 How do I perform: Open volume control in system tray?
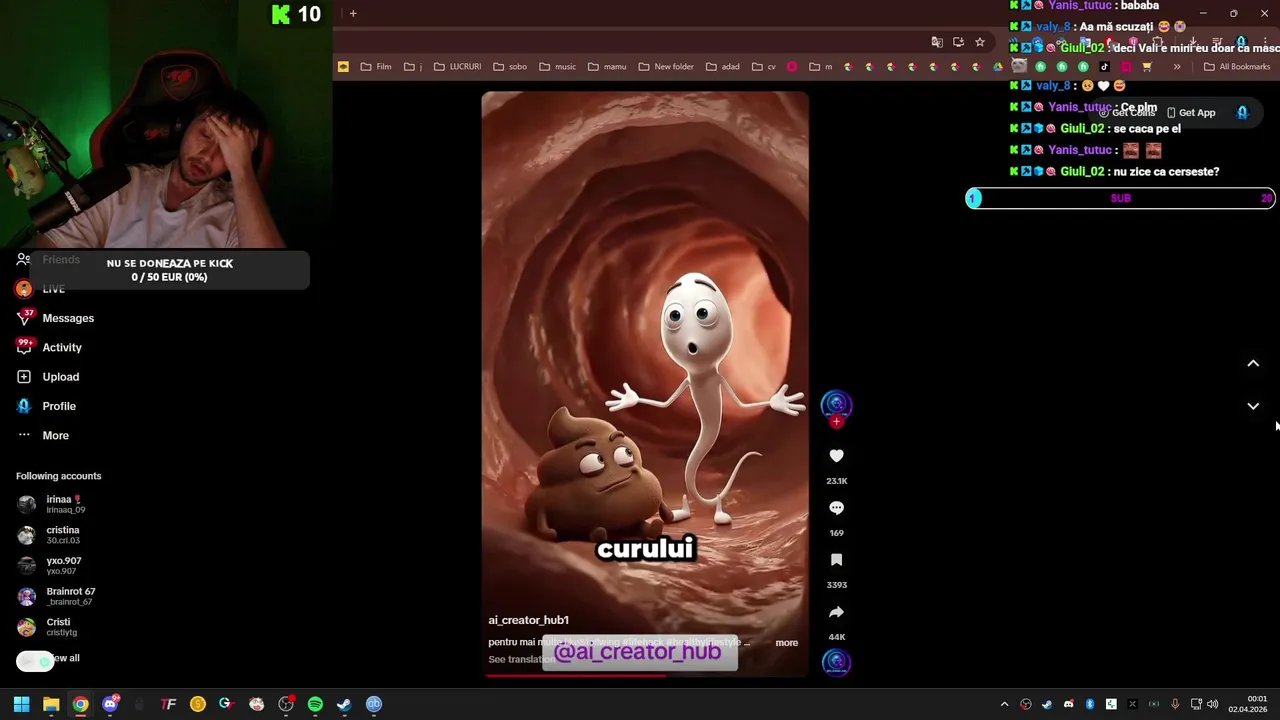pos(1212,704)
